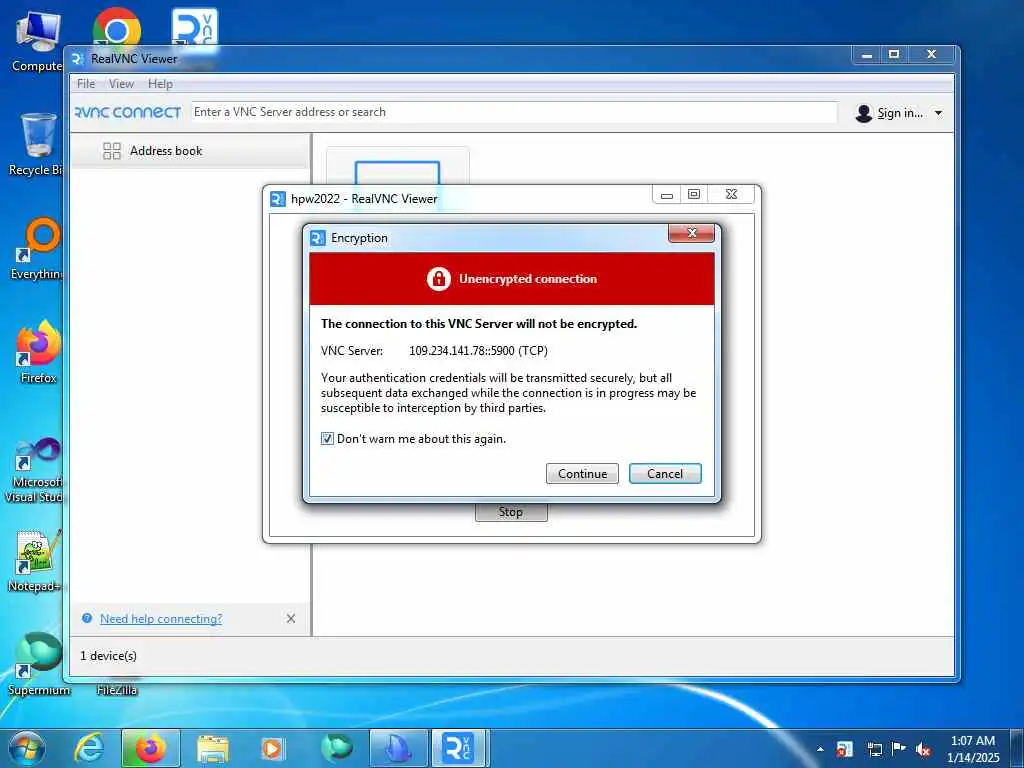Dismiss the Need help connecting banner

coord(291,618)
